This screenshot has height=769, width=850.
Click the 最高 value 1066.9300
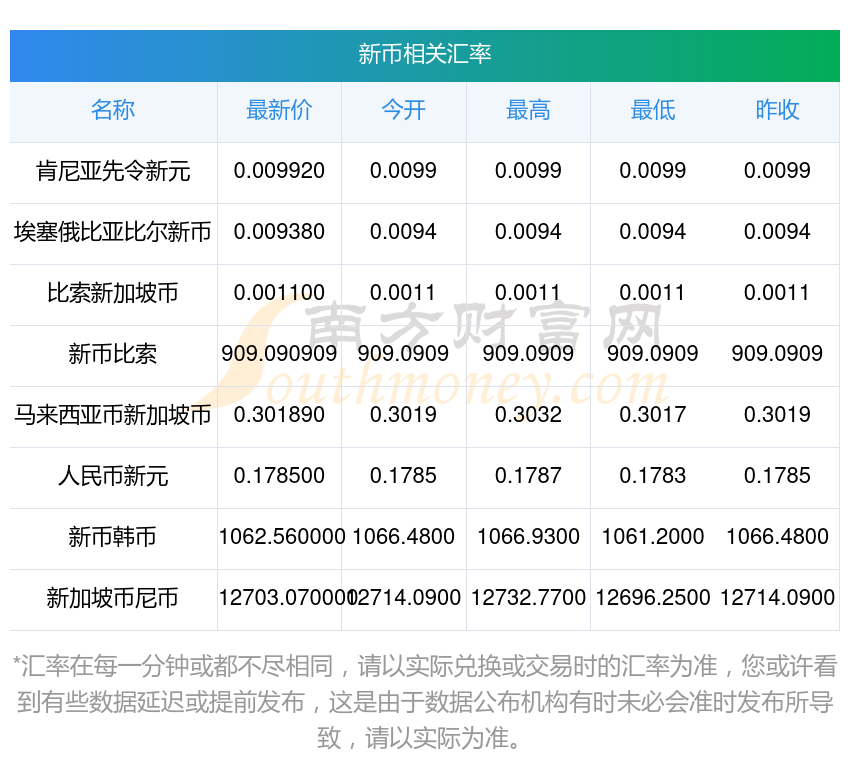pyautogui.click(x=528, y=537)
